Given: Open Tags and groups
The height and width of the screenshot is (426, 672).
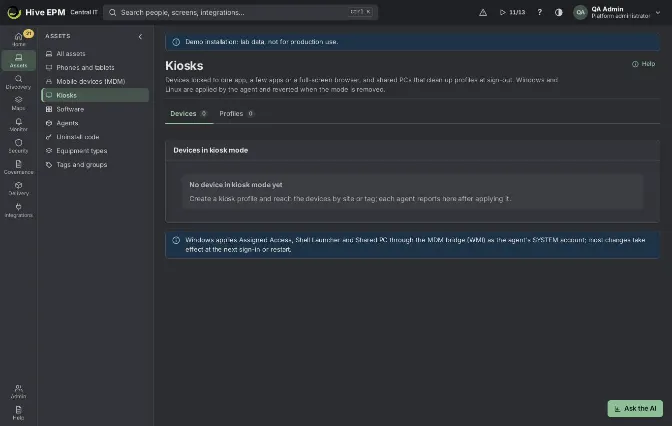Looking at the screenshot, I should (95, 165).
